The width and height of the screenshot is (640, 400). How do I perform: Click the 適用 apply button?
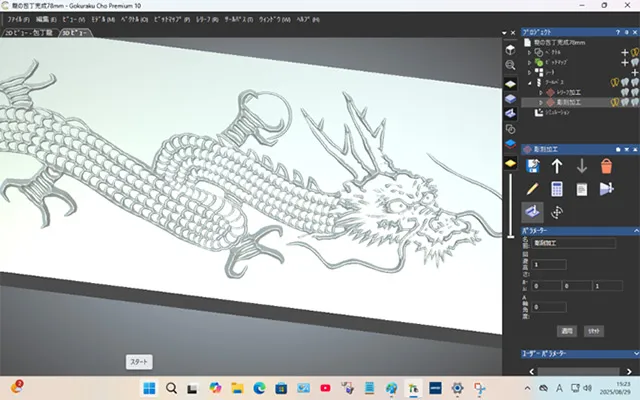pyautogui.click(x=567, y=329)
